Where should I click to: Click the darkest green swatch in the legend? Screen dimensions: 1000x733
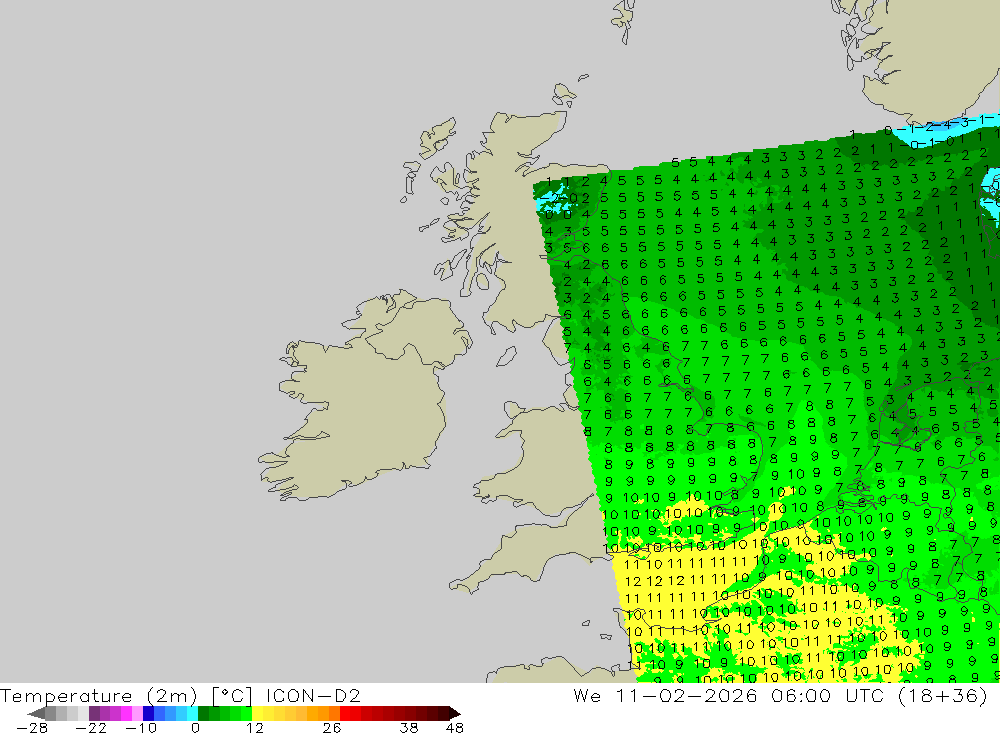click(203, 713)
